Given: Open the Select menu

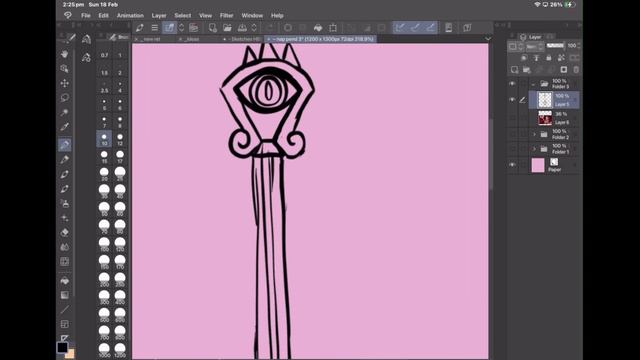Looking at the screenshot, I should (182, 16).
